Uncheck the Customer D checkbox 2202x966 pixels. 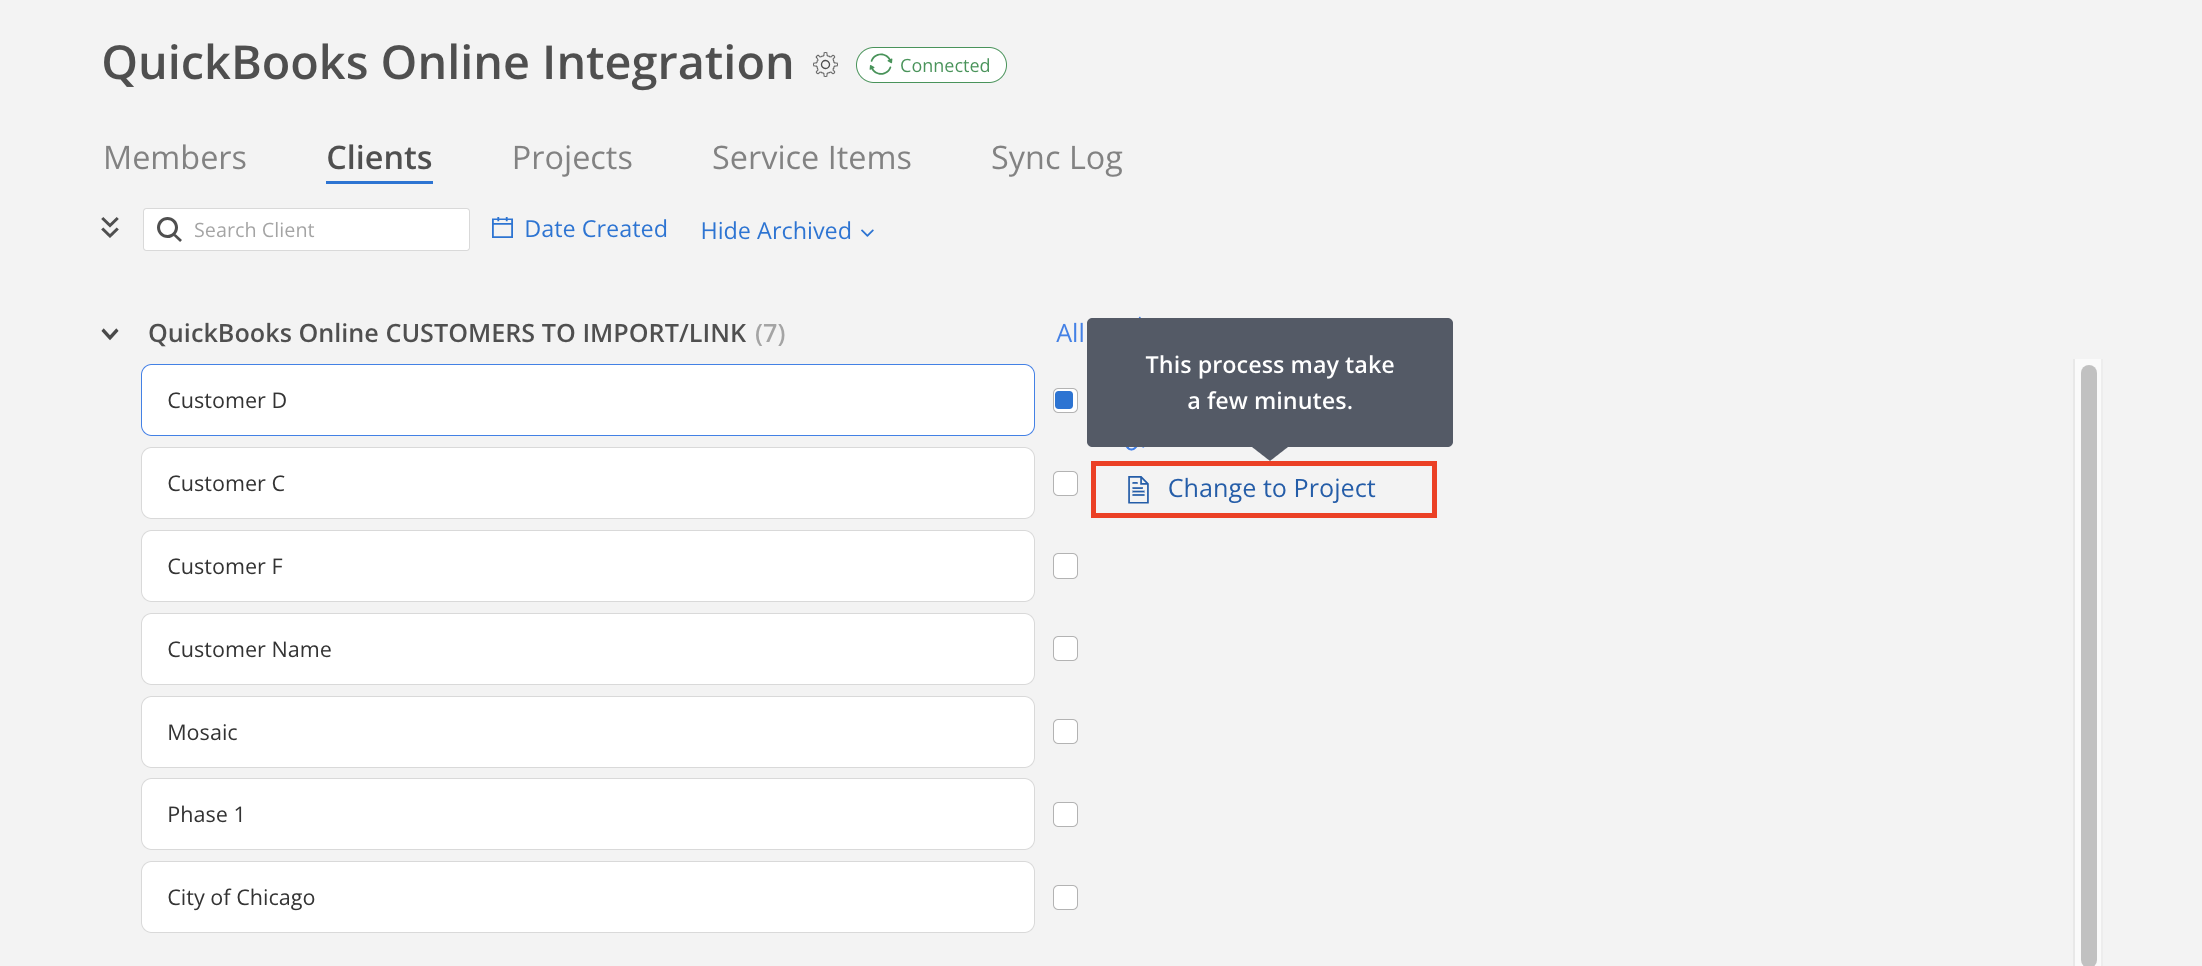[x=1065, y=400]
